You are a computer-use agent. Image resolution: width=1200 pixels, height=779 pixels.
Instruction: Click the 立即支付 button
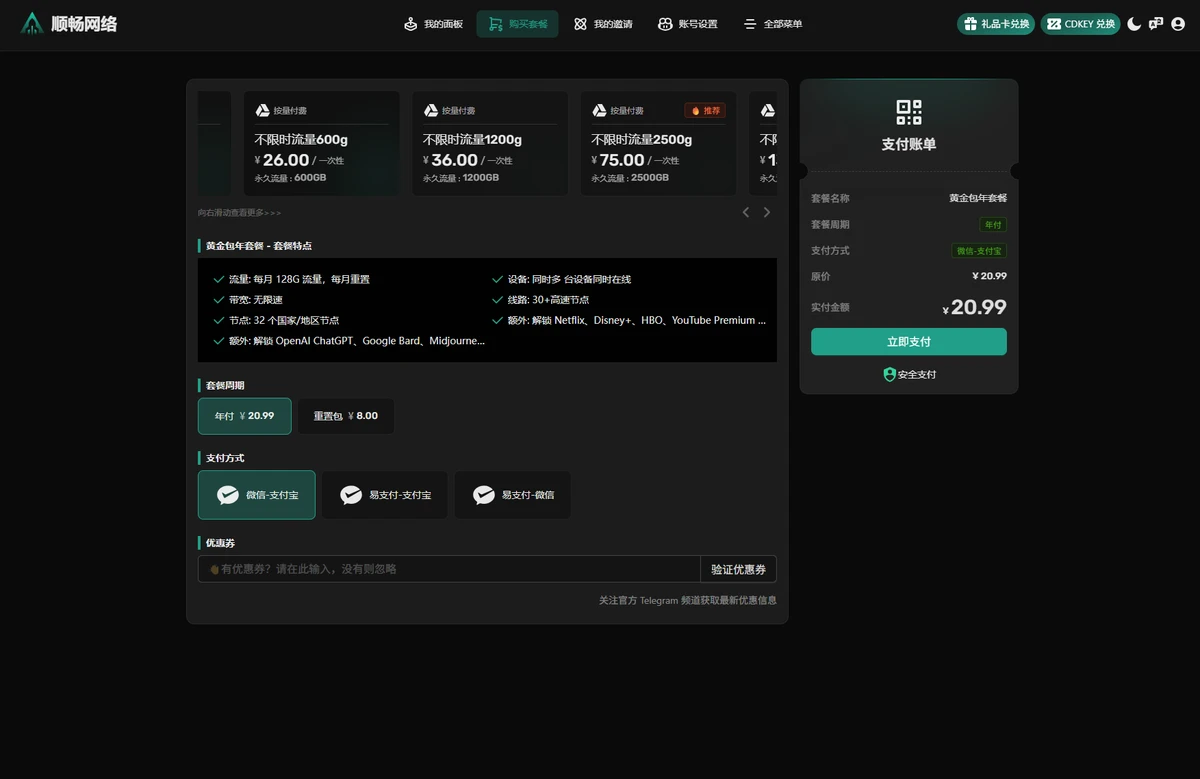[x=909, y=342]
